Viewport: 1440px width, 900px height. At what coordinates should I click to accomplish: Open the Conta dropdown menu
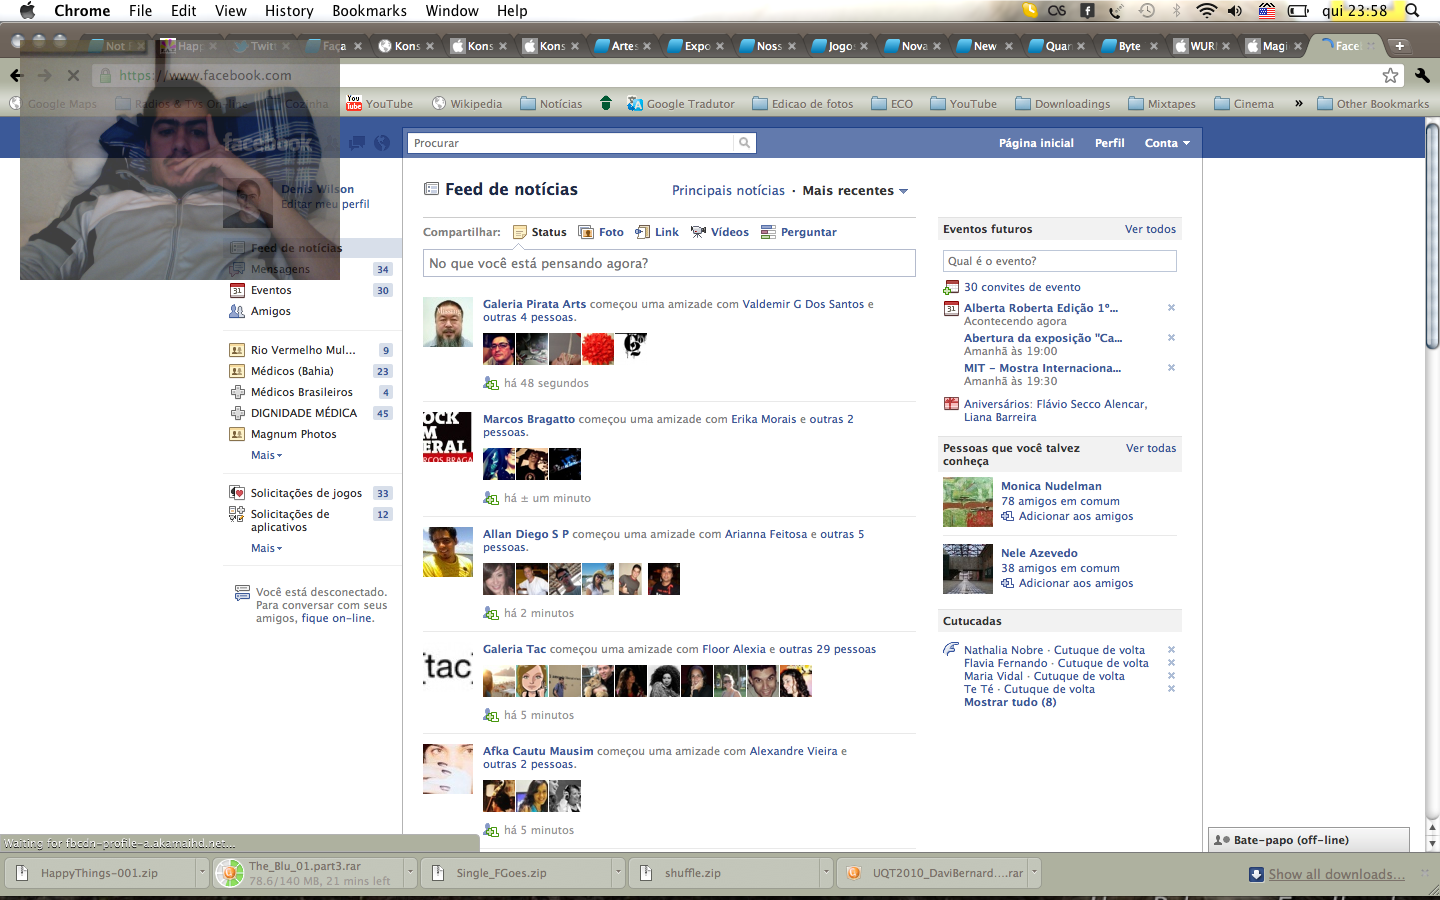1167,143
